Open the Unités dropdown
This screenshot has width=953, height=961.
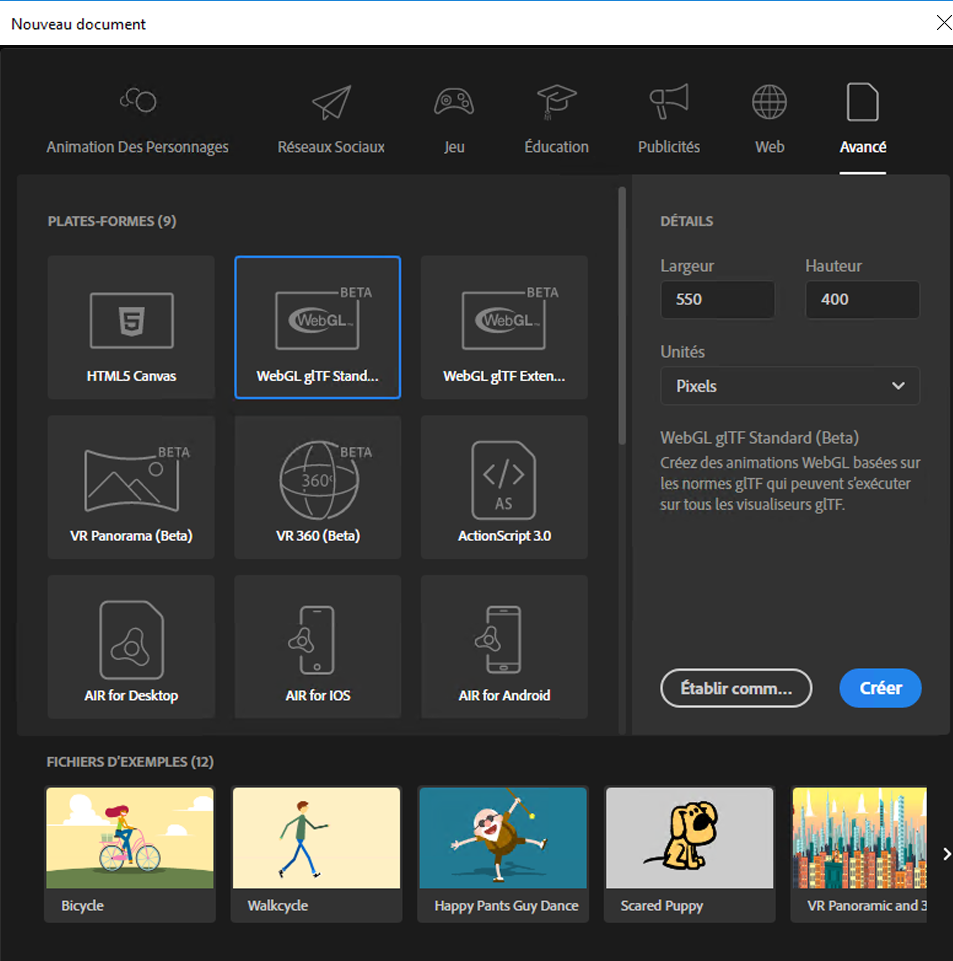point(789,386)
